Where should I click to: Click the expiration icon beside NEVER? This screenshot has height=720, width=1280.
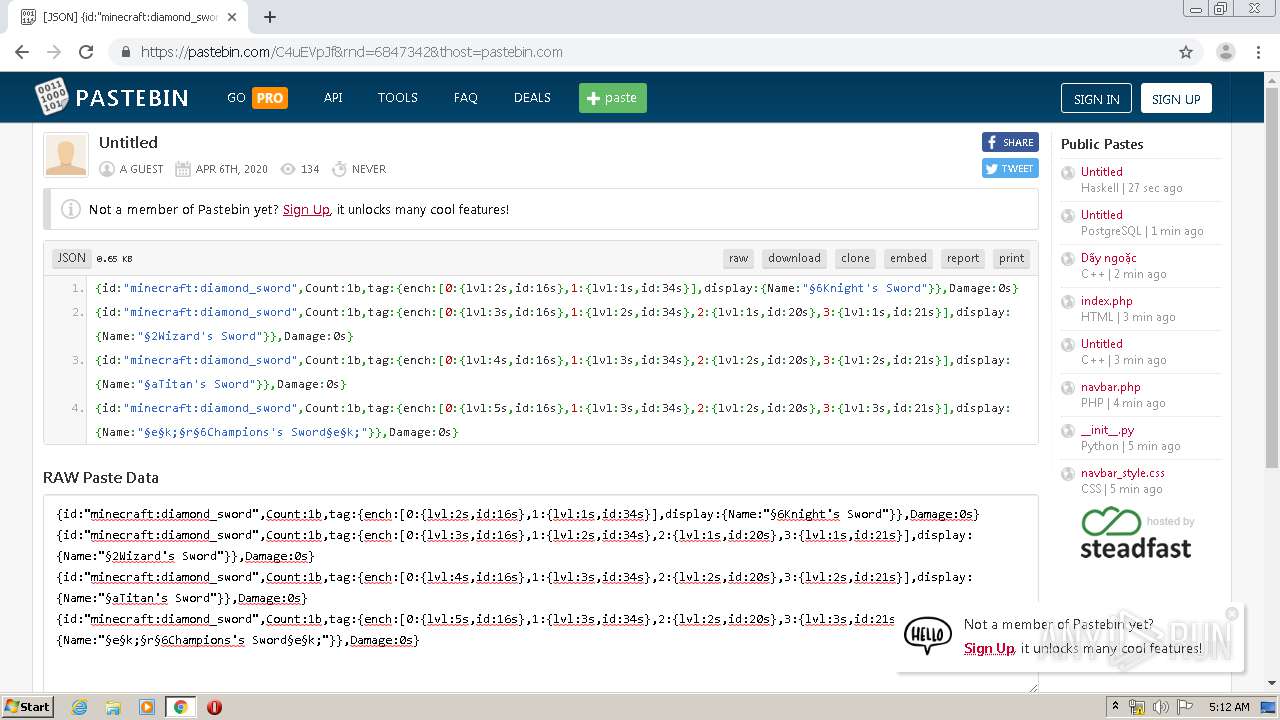pyautogui.click(x=339, y=169)
